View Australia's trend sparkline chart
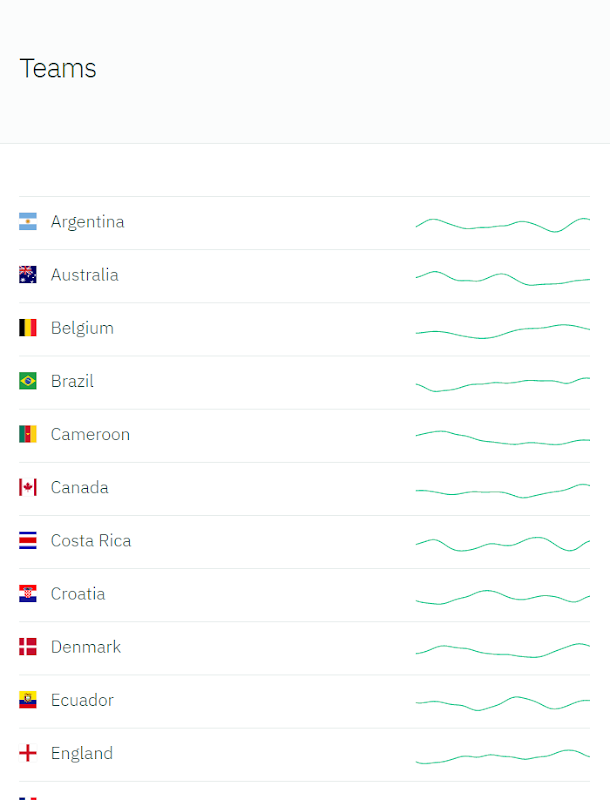 tap(502, 277)
